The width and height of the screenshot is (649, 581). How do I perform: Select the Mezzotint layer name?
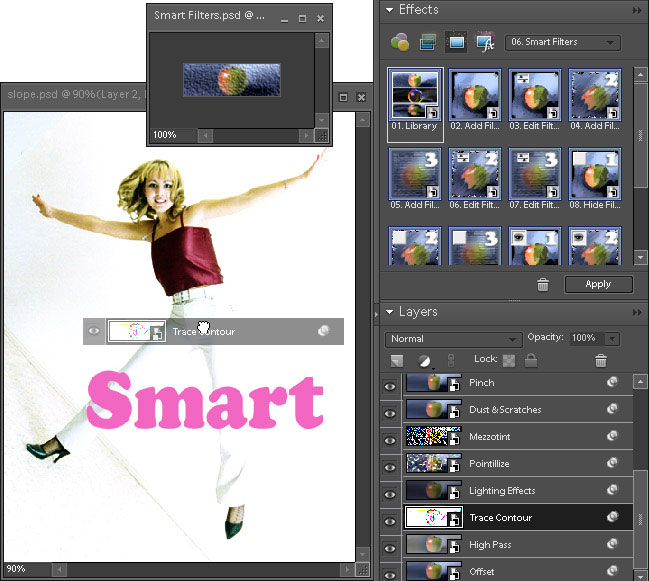tap(489, 437)
